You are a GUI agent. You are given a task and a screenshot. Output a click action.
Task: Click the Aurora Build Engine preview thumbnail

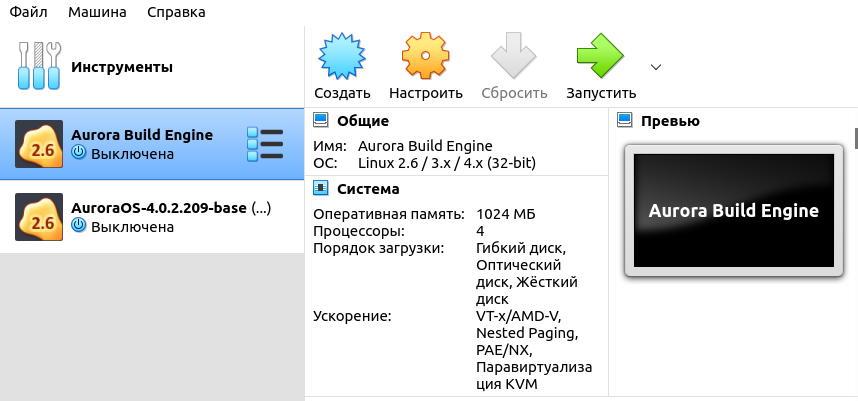click(x=733, y=210)
